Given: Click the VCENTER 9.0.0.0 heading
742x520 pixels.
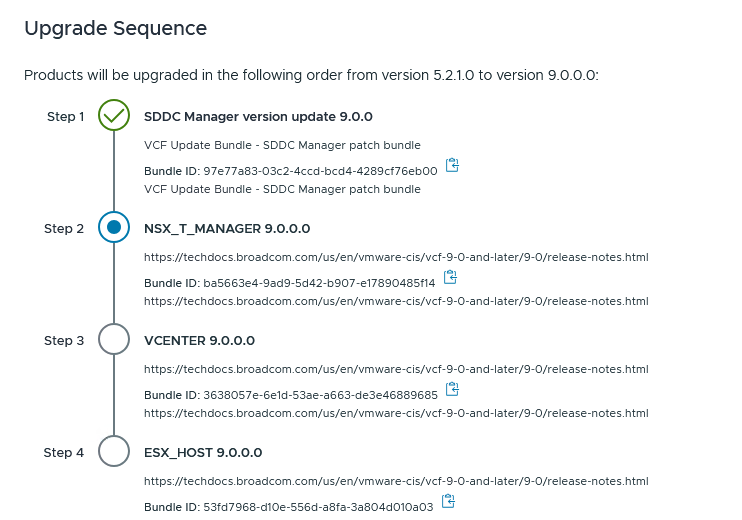Looking at the screenshot, I should (199, 341).
